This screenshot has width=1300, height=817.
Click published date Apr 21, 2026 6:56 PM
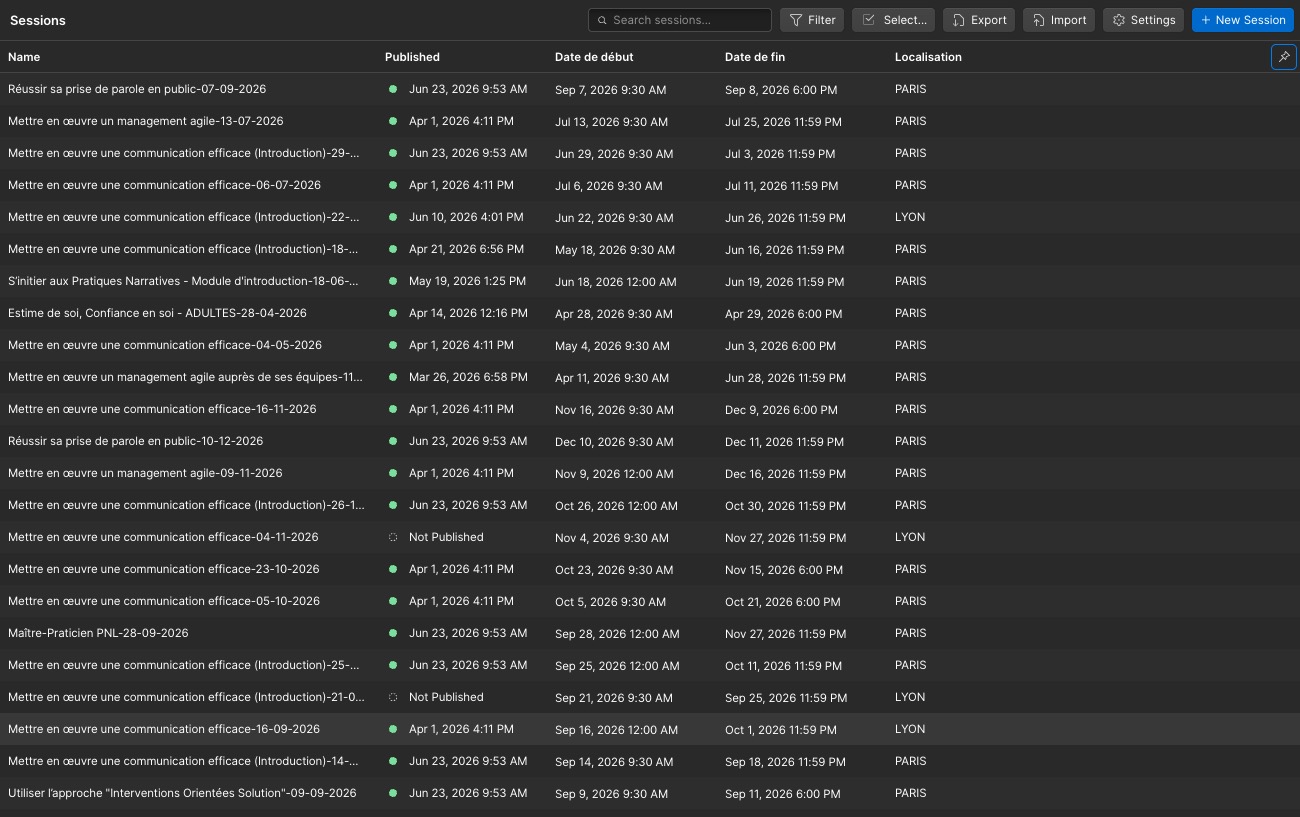(x=466, y=249)
